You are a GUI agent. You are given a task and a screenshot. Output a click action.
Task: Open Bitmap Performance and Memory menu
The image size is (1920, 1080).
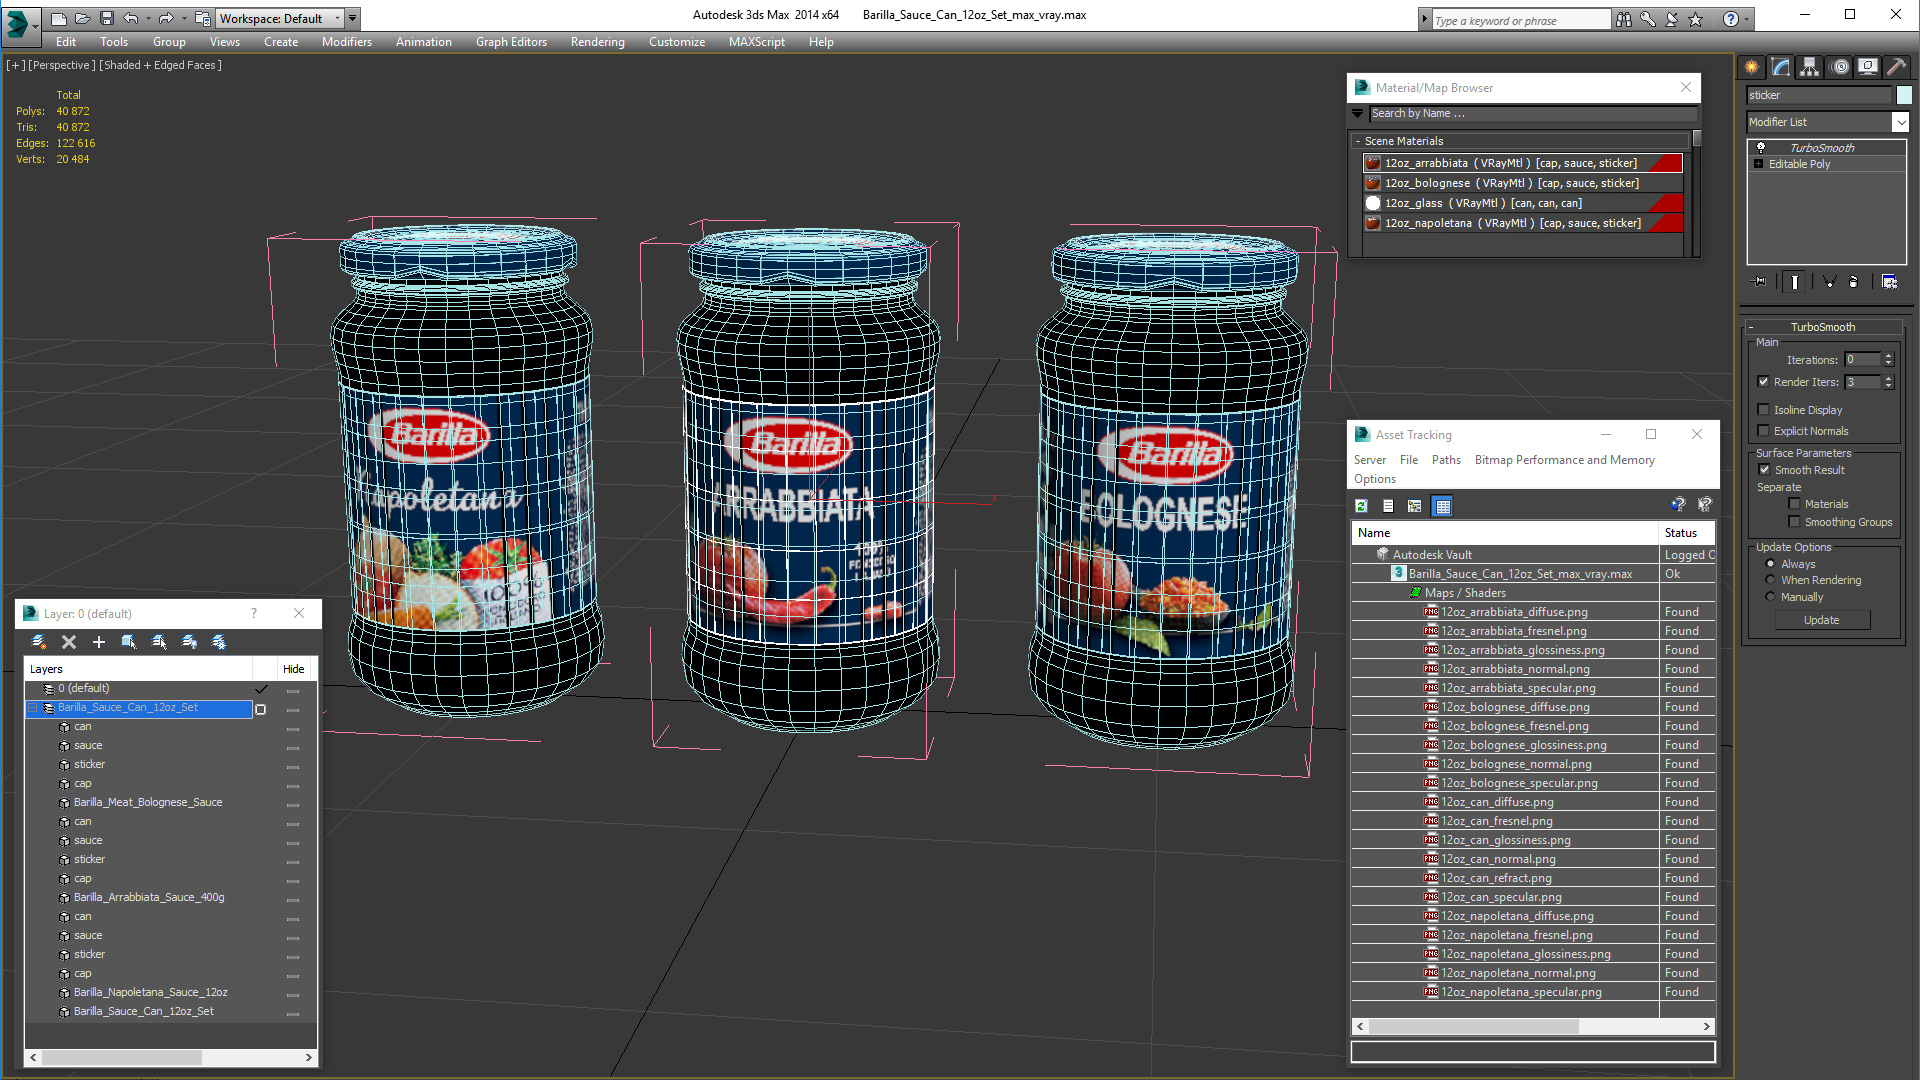point(1564,460)
